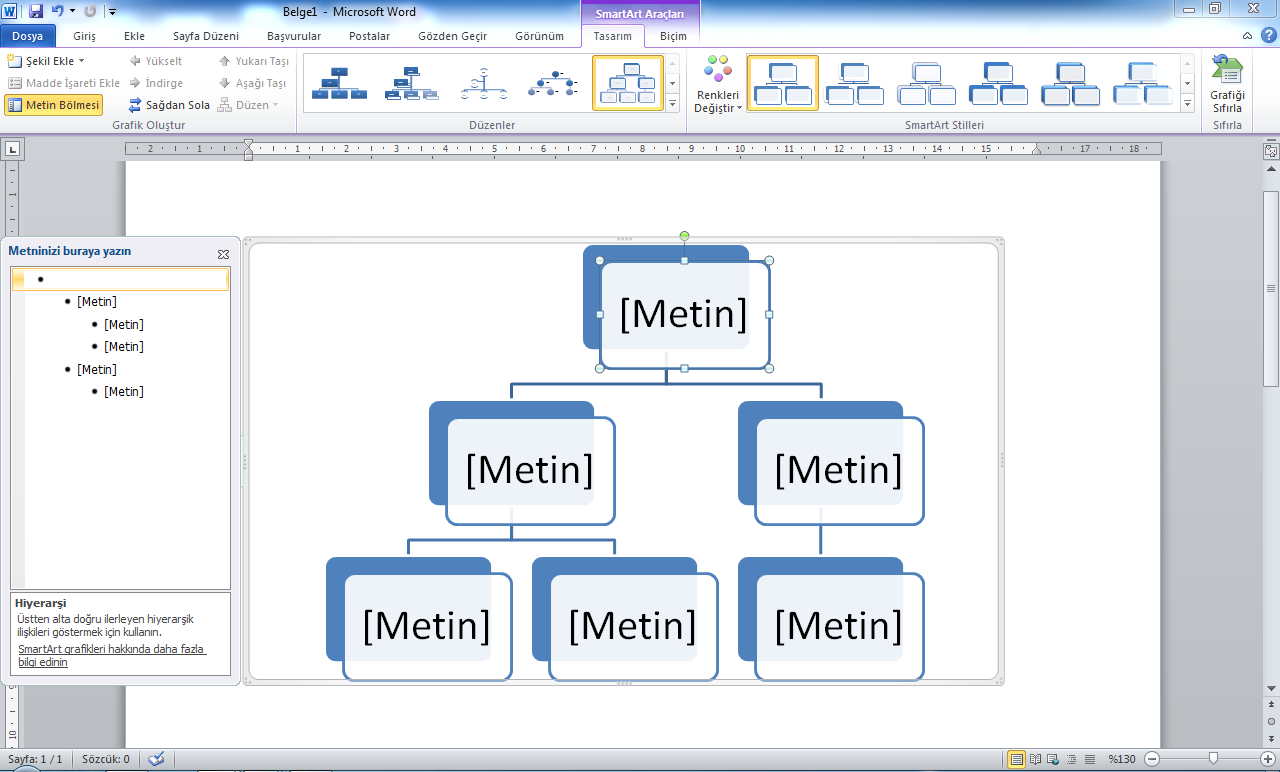Select the second org chart layout thumbnail
Image resolution: width=1280 pixels, height=772 pixels.
coord(411,83)
